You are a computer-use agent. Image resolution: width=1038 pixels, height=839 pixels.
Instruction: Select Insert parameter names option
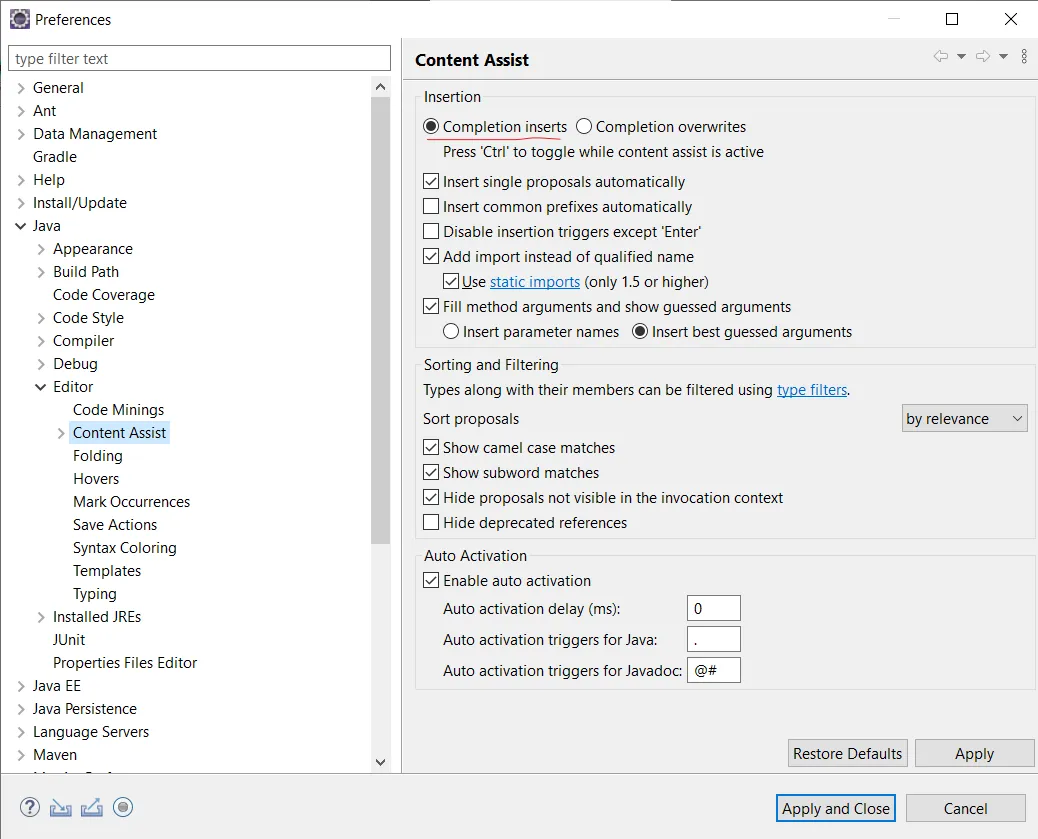point(451,332)
